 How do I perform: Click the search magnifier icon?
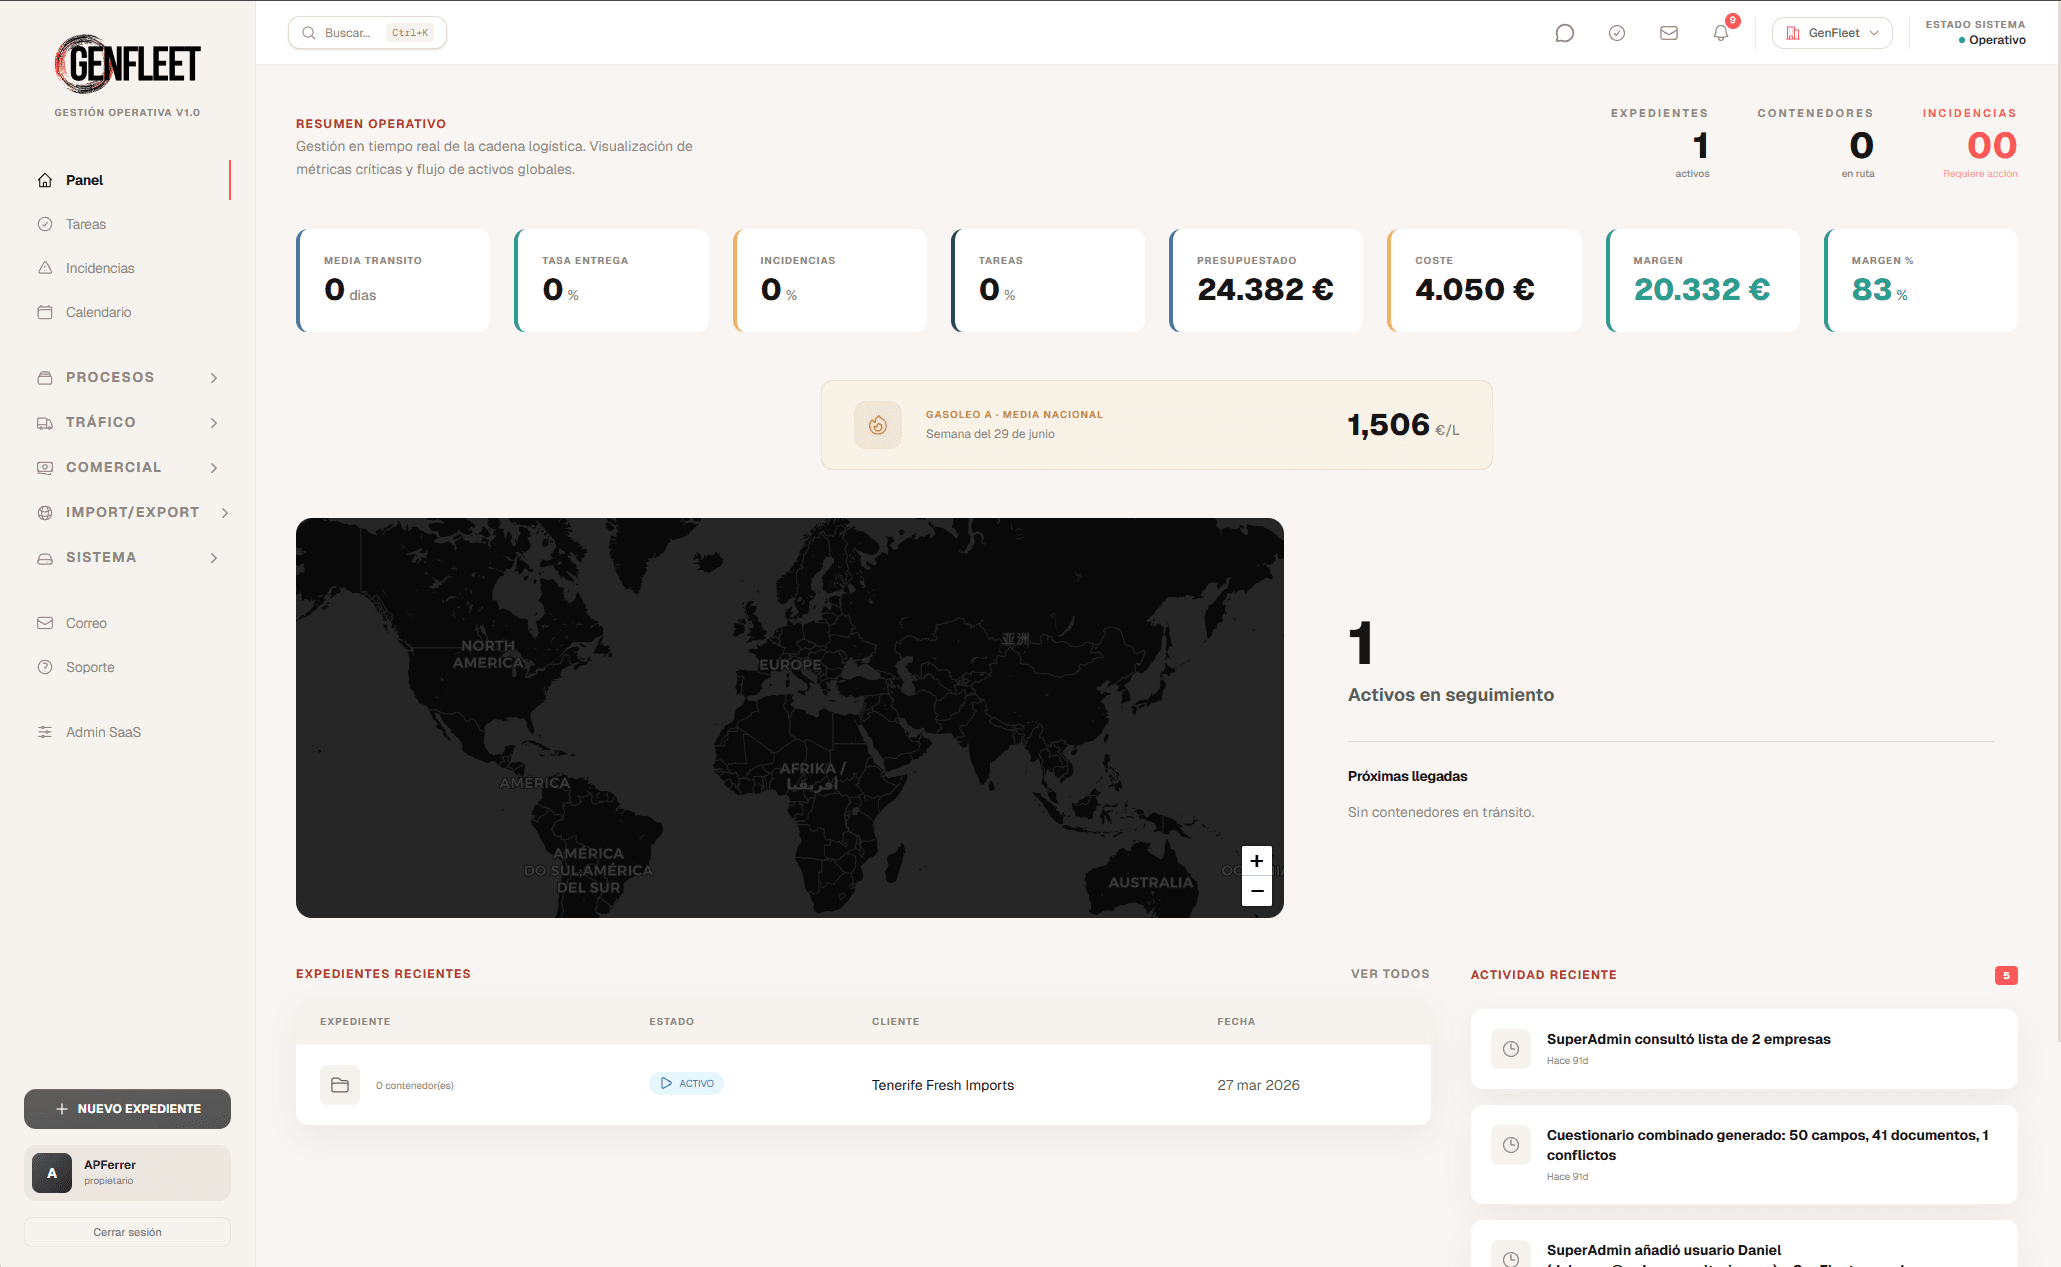pos(309,33)
